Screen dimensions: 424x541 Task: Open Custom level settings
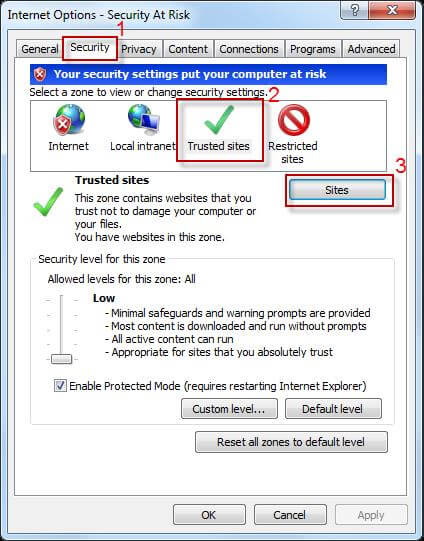tap(229, 409)
